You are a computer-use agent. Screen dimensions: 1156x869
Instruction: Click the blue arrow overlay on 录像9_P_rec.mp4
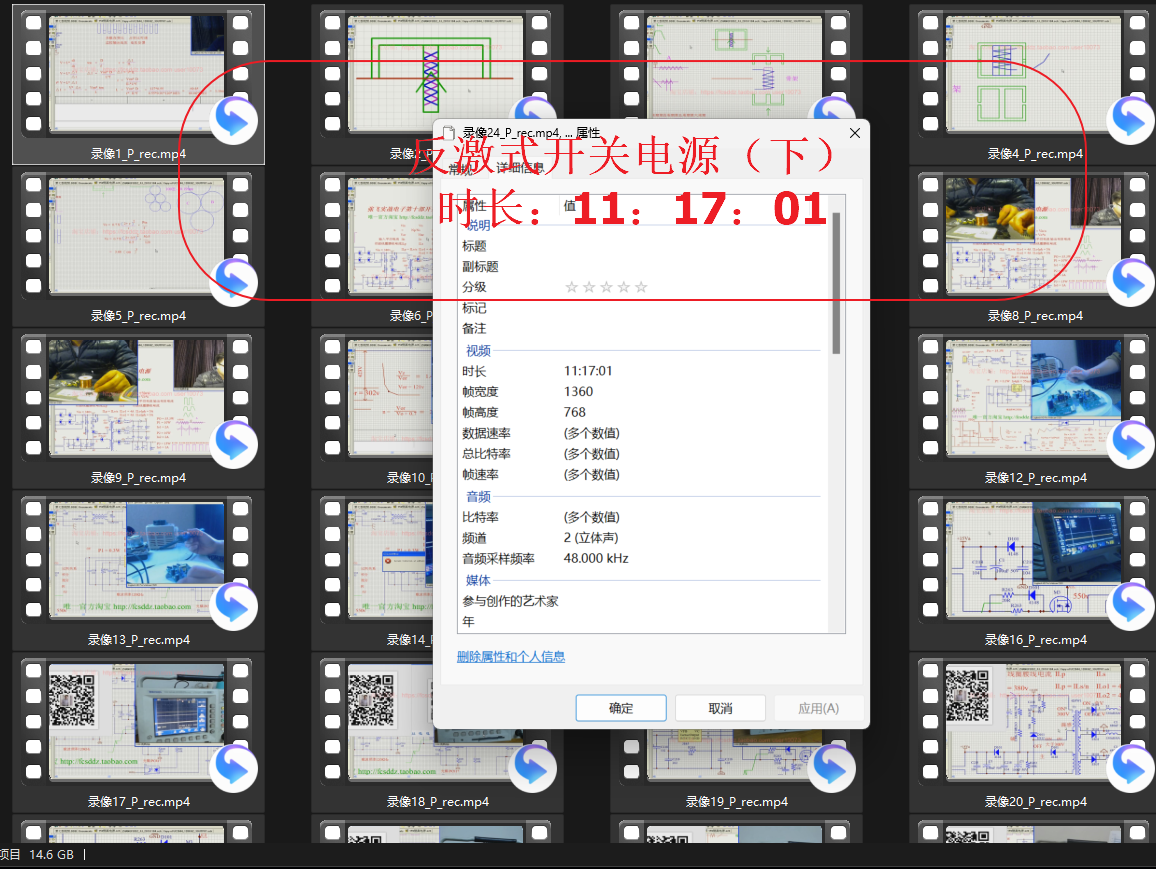(234, 444)
